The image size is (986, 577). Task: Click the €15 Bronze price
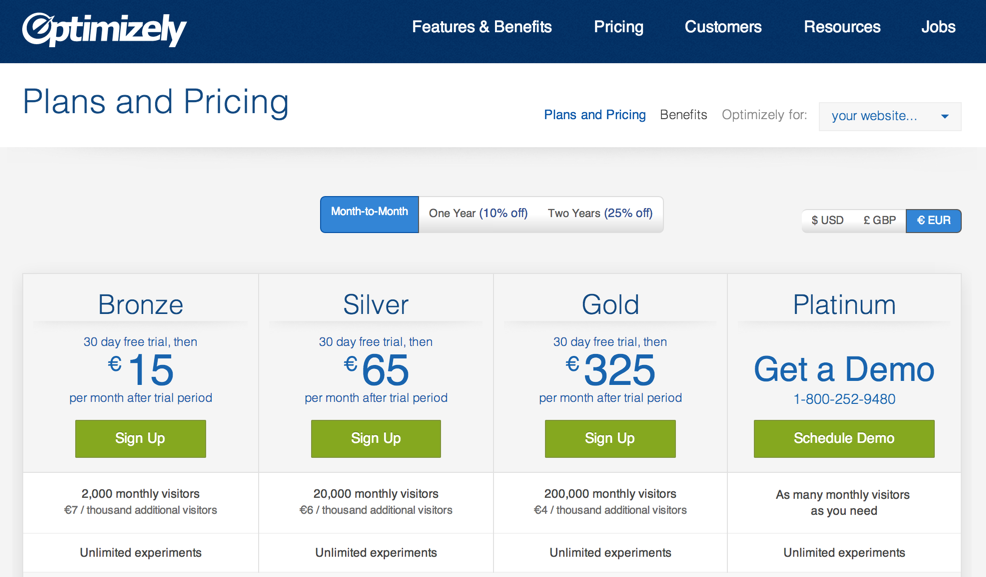[141, 370]
